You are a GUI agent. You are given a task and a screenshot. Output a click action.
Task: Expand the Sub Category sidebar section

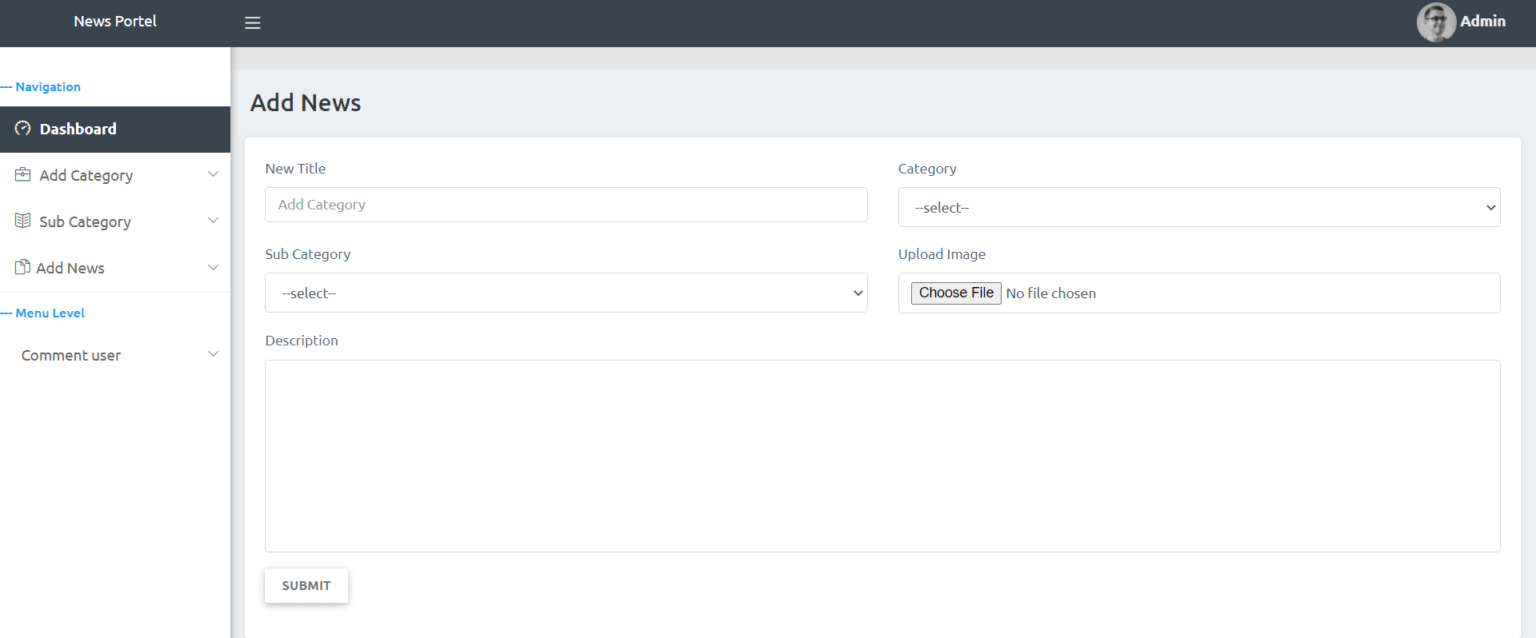(212, 220)
